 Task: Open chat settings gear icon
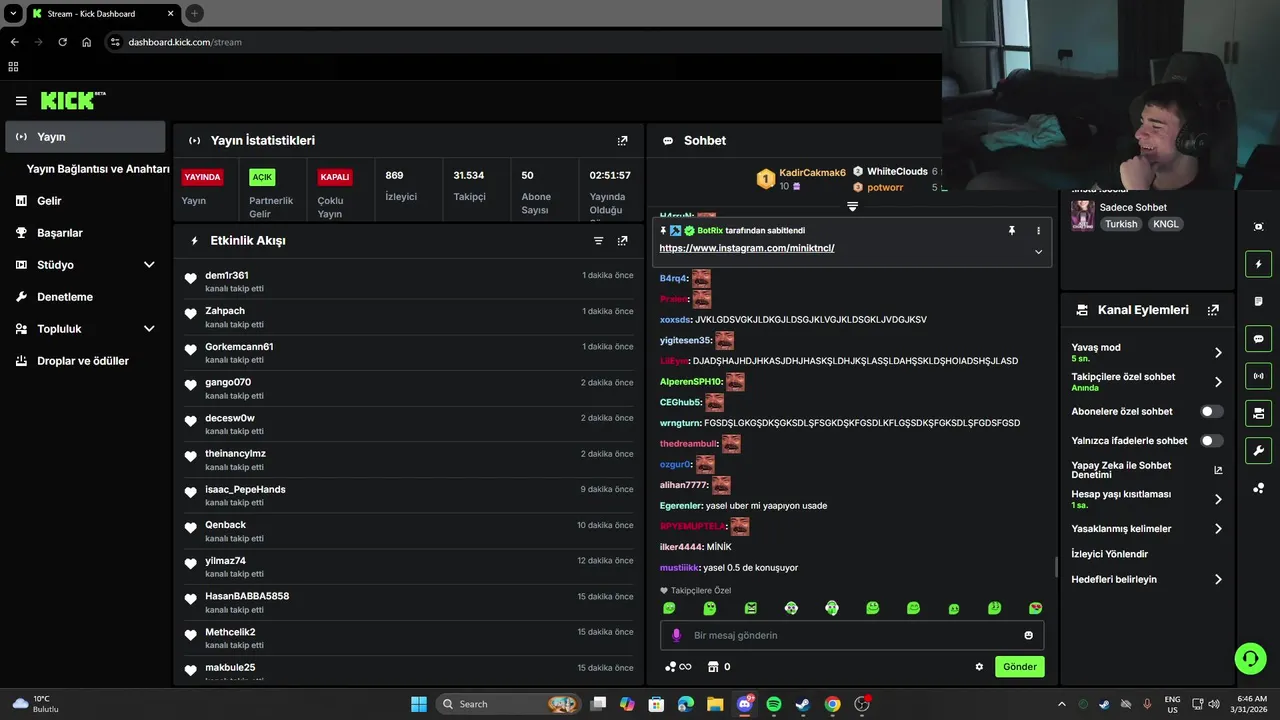(979, 667)
